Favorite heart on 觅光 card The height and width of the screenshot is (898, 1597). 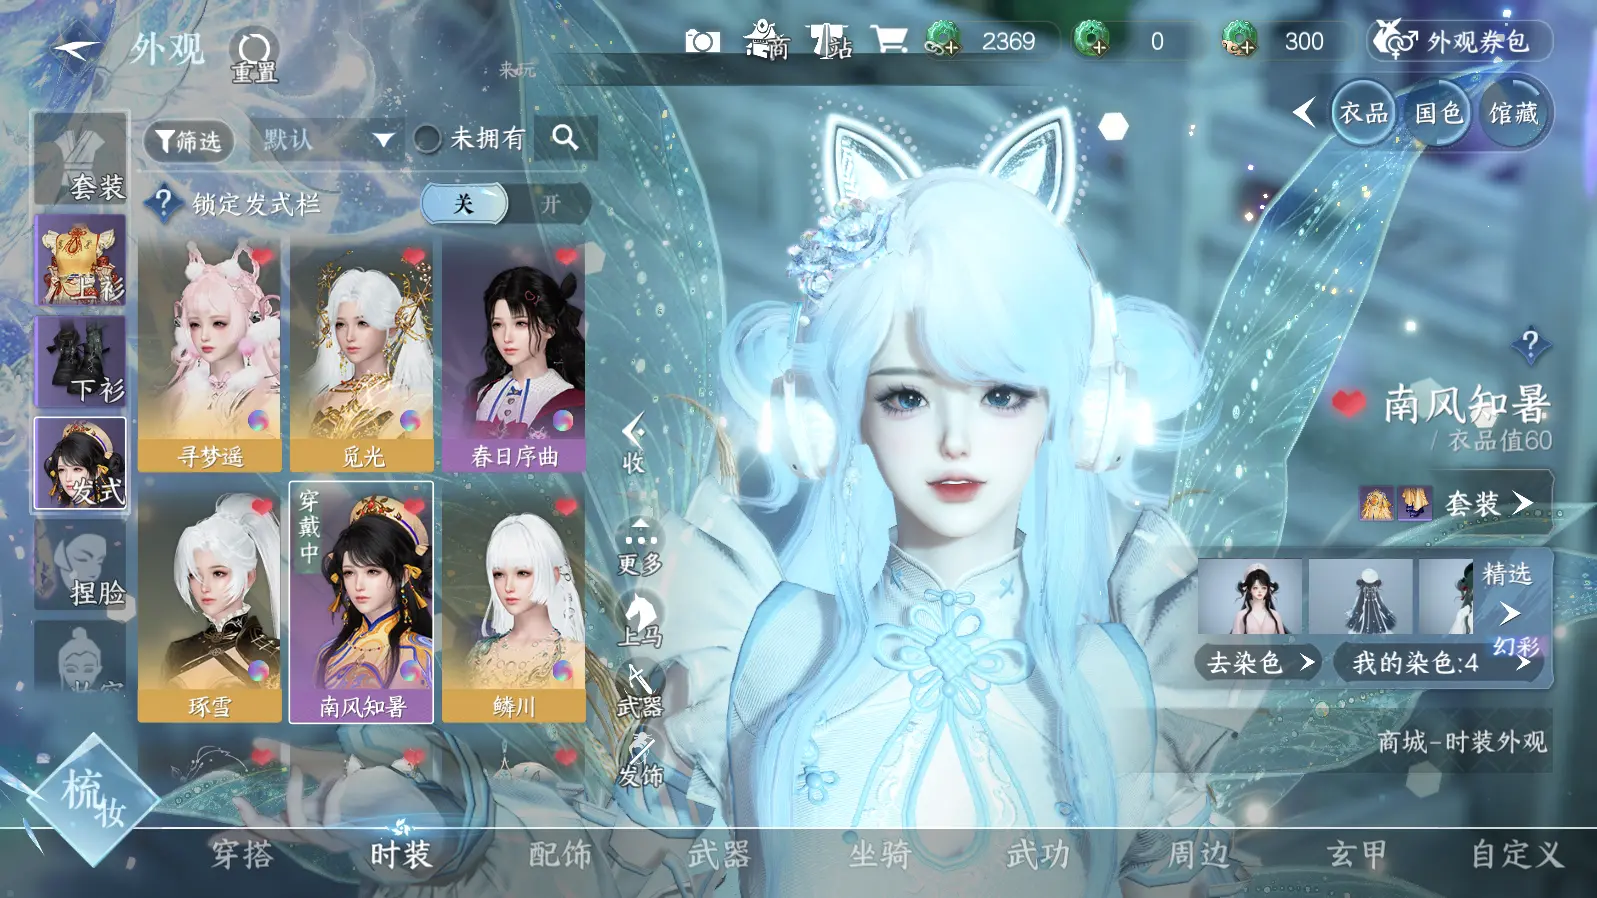point(414,257)
